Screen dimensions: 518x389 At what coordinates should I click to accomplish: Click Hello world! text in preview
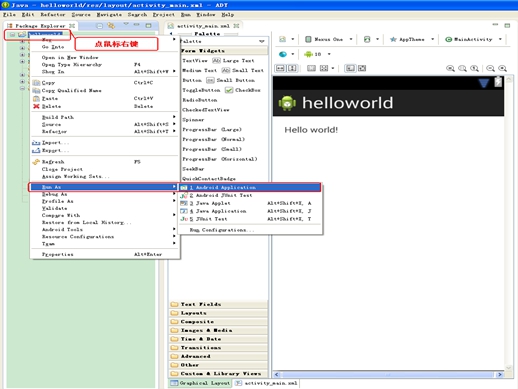[x=311, y=130]
